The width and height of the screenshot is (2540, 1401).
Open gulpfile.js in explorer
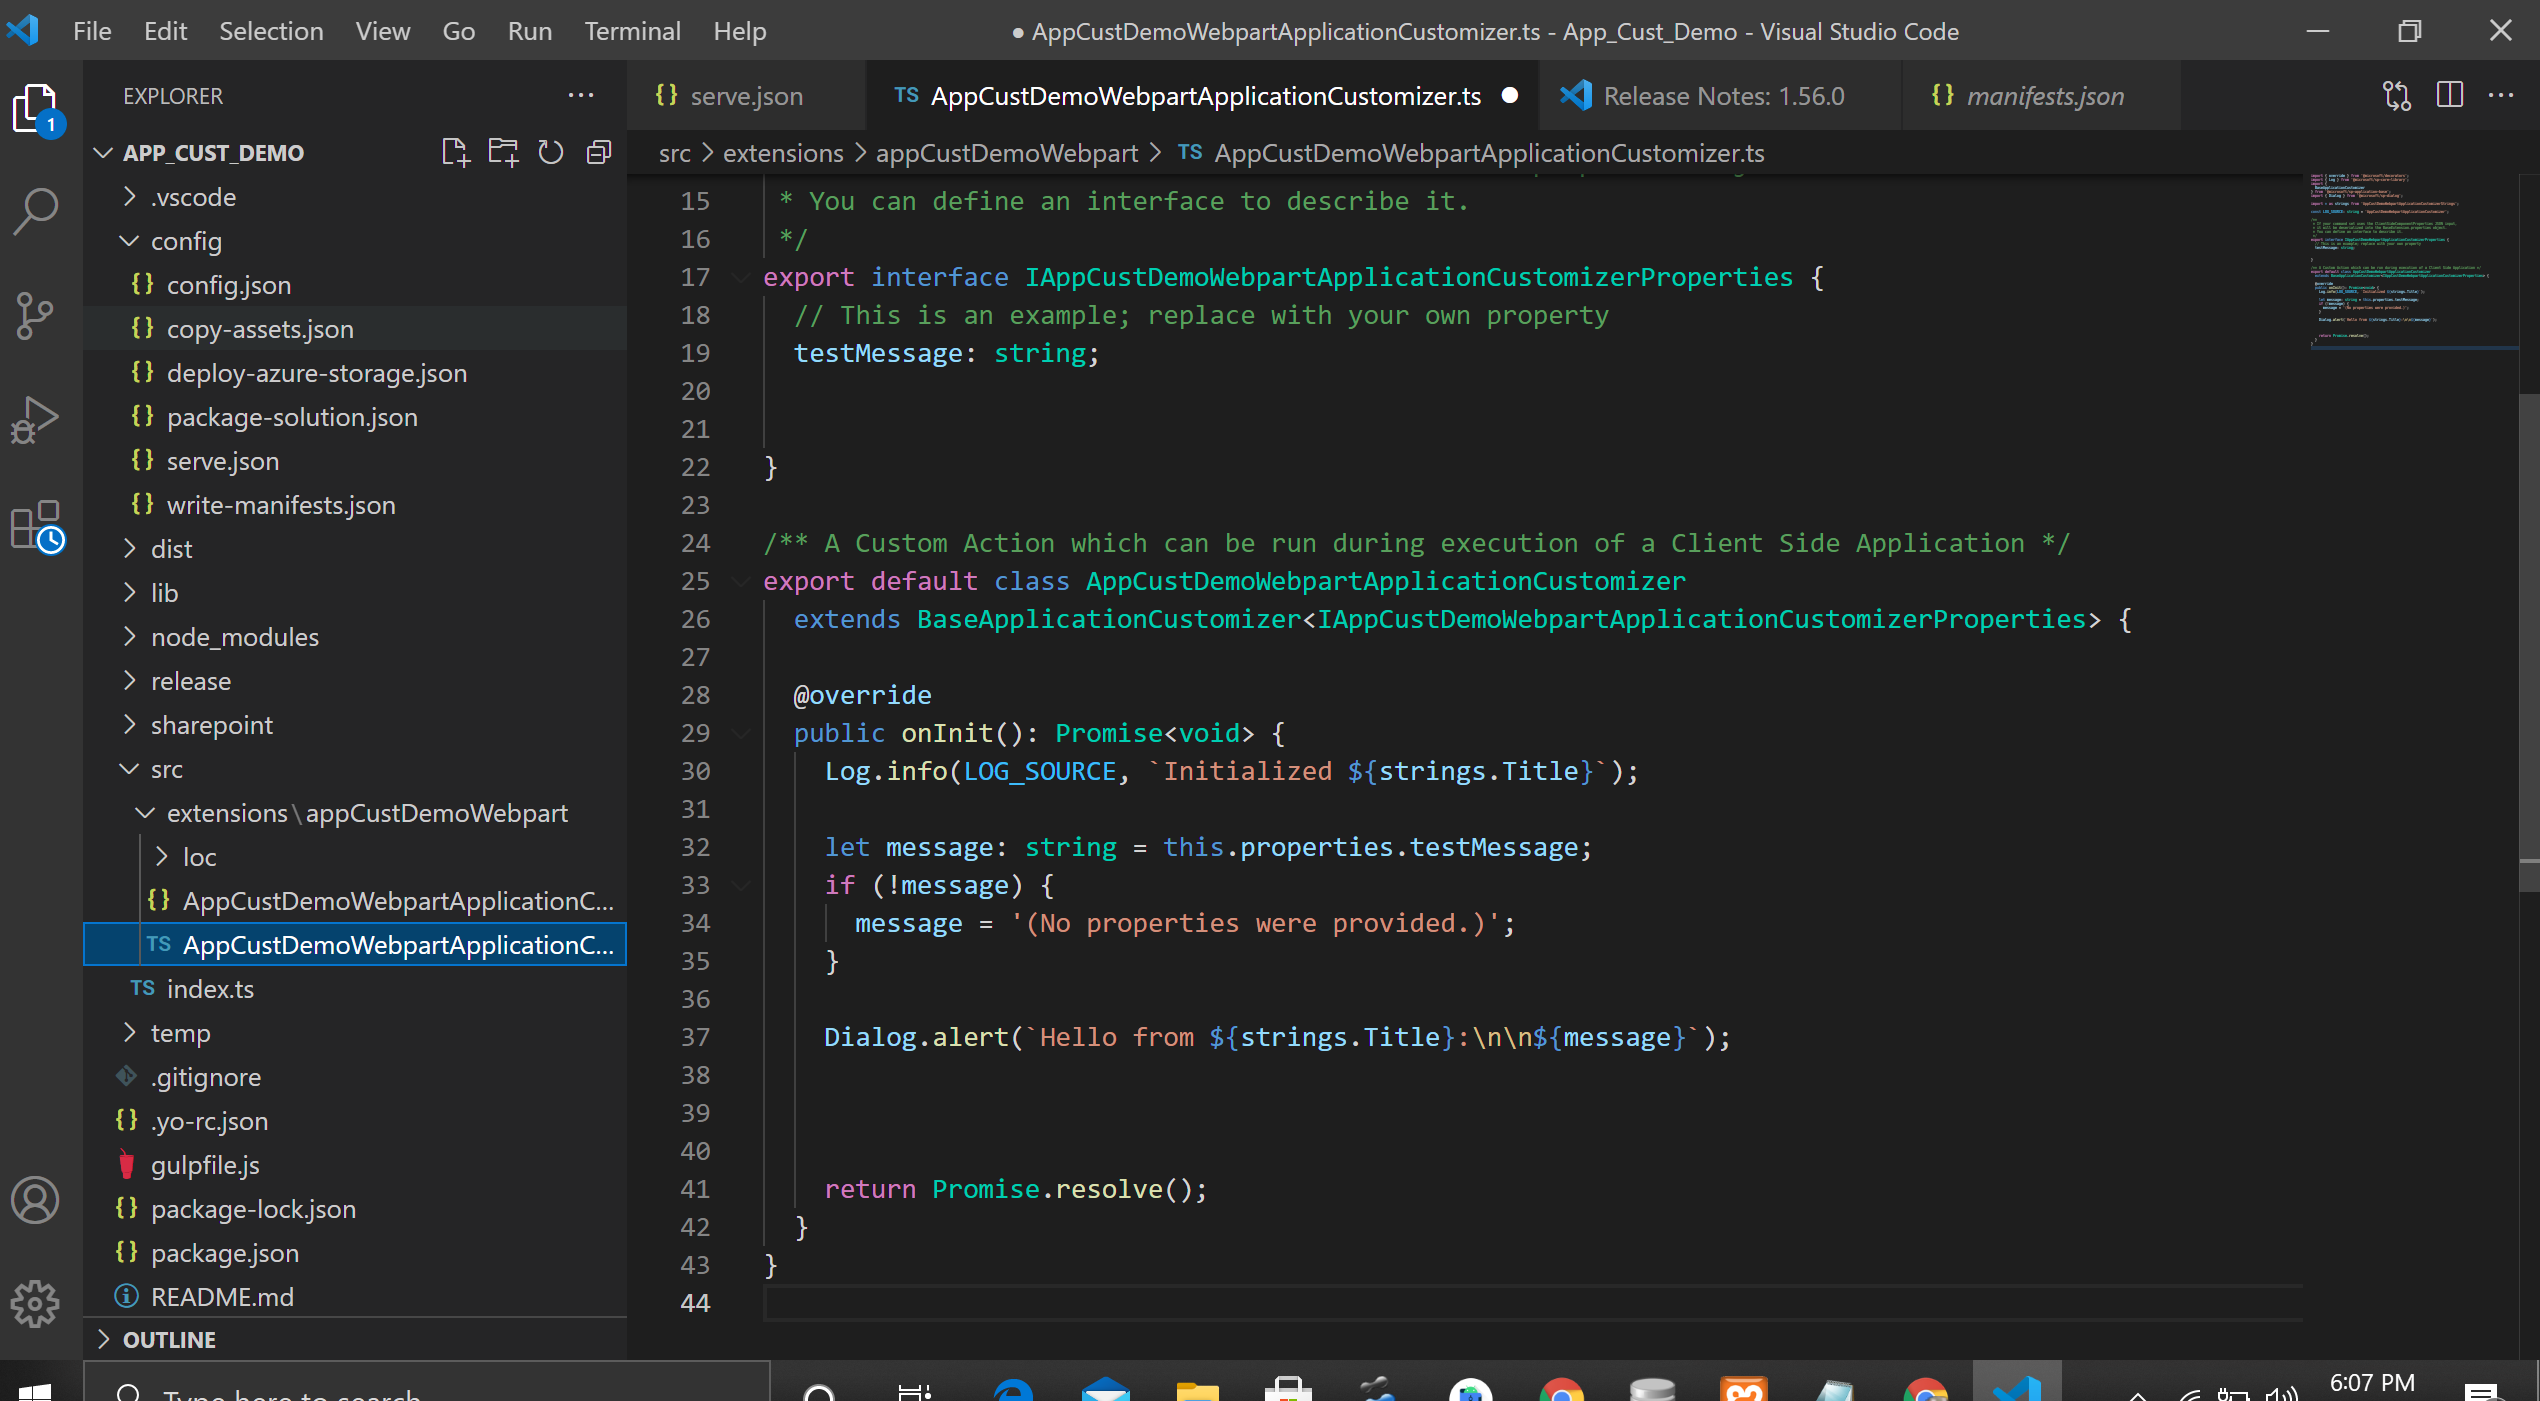click(x=355, y=1165)
